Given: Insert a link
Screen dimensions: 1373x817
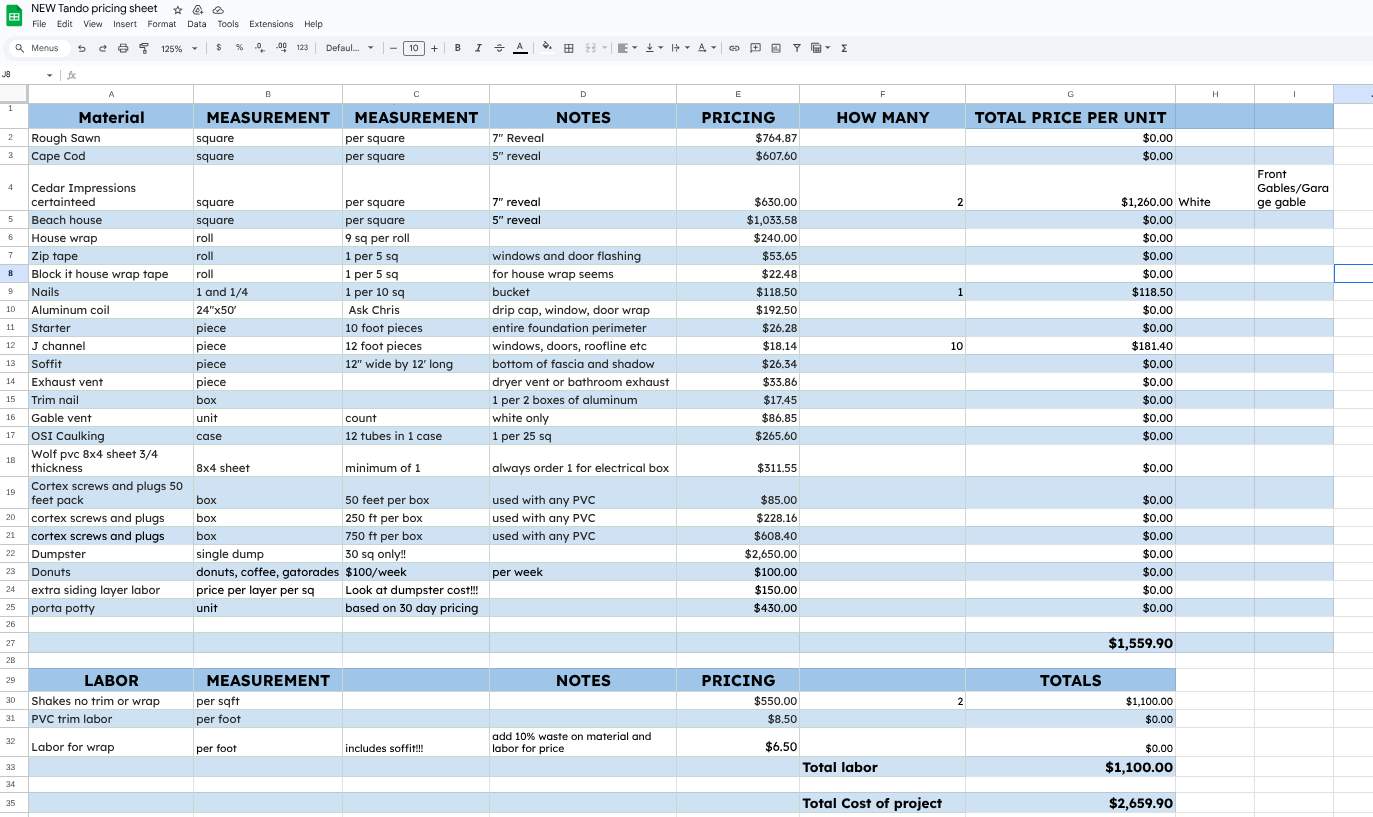Looking at the screenshot, I should (x=734, y=48).
